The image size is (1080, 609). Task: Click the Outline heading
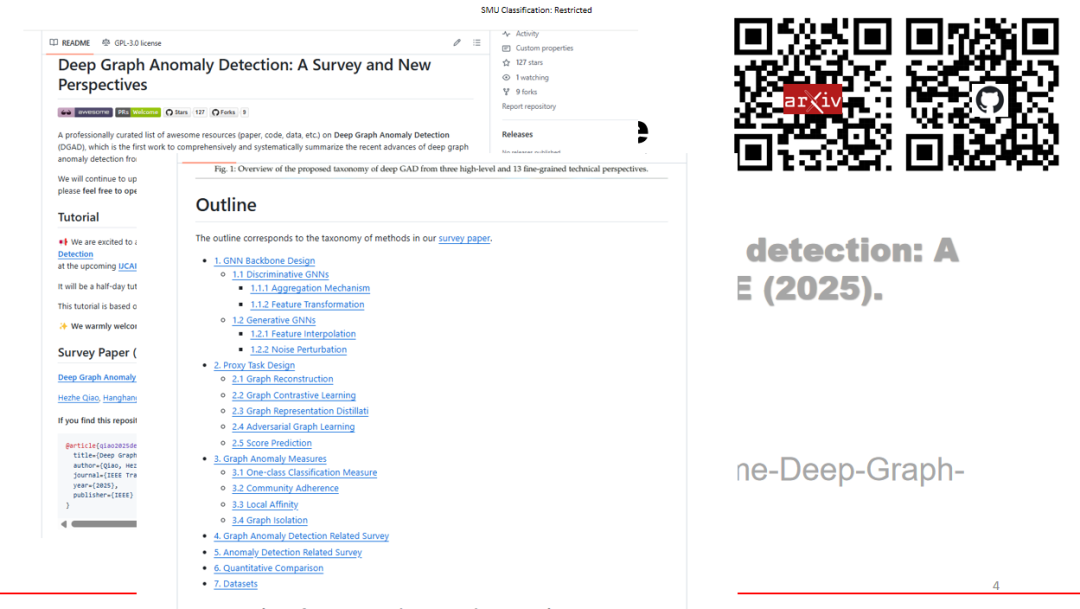[226, 205]
